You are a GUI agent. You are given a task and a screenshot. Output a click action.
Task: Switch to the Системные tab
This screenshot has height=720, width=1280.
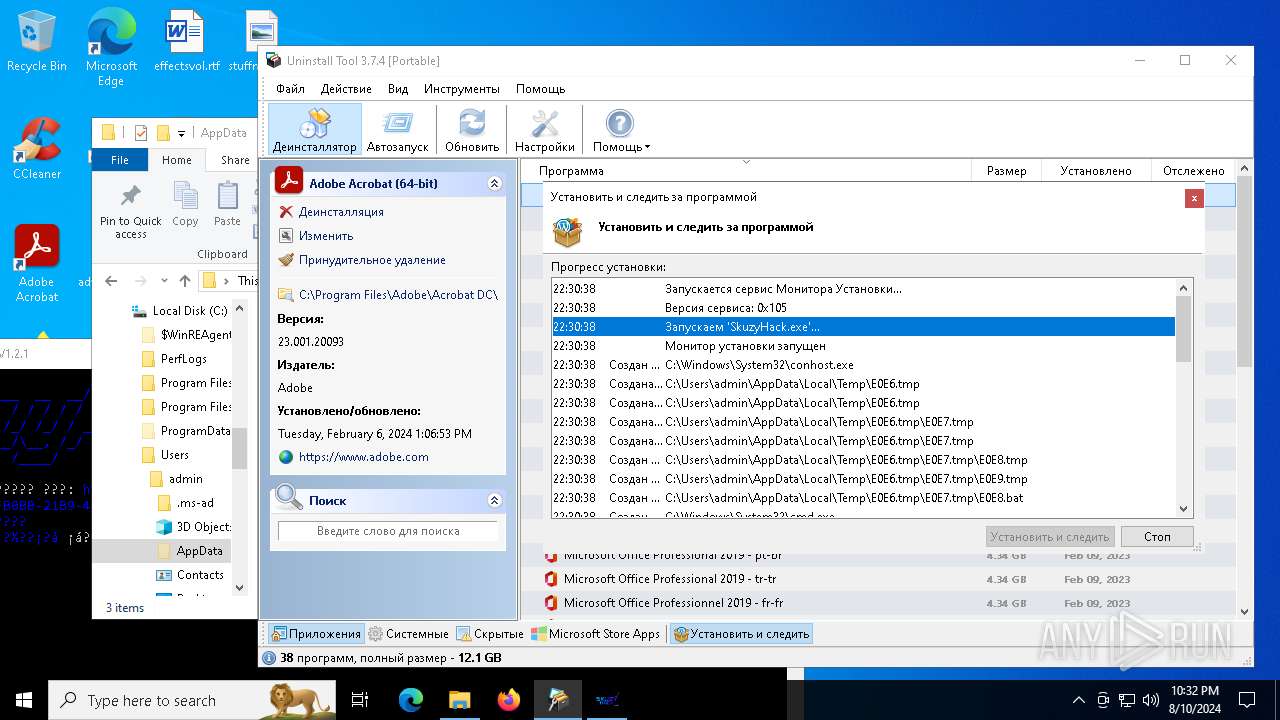tap(408, 634)
